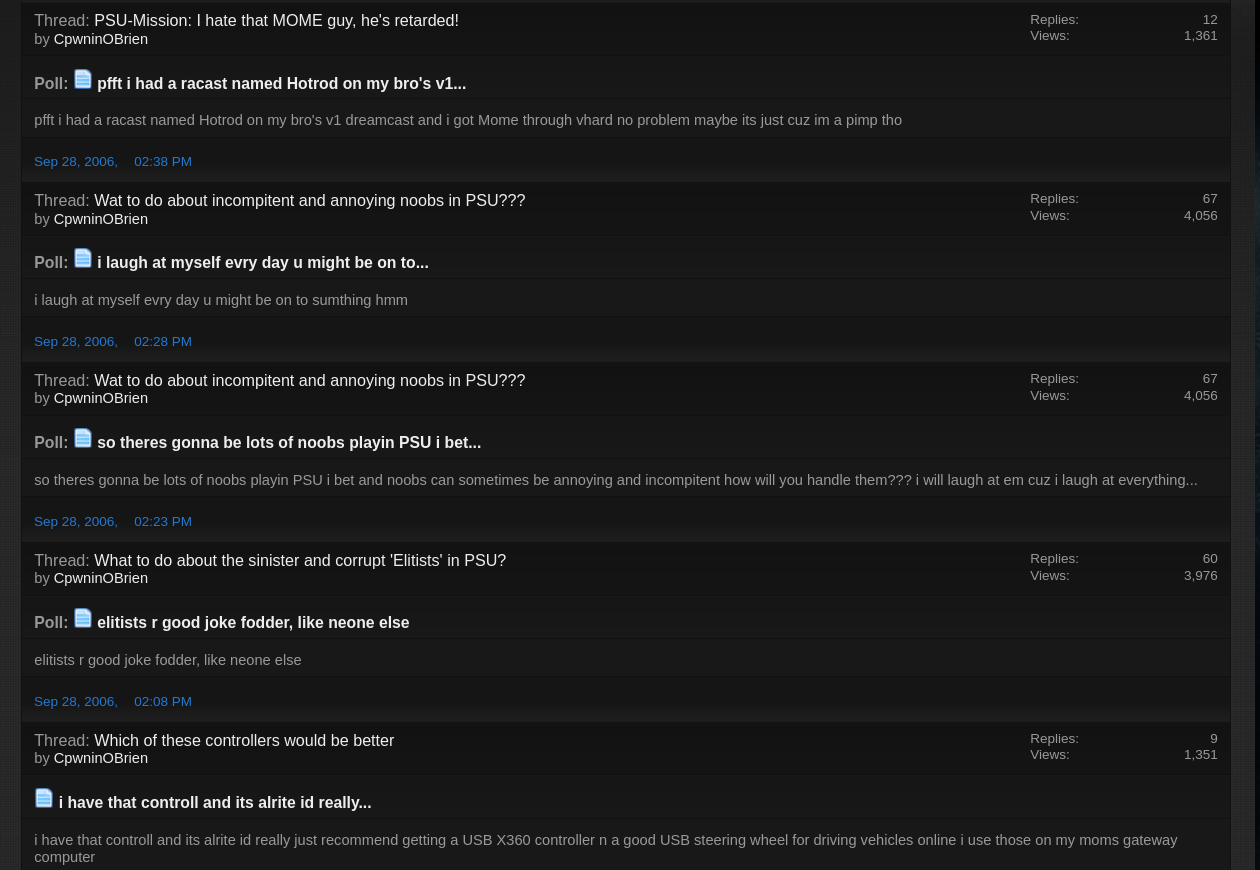The image size is (1260, 870).
Task: View profile of CpwninOBrien in the first result
Action: (x=100, y=38)
